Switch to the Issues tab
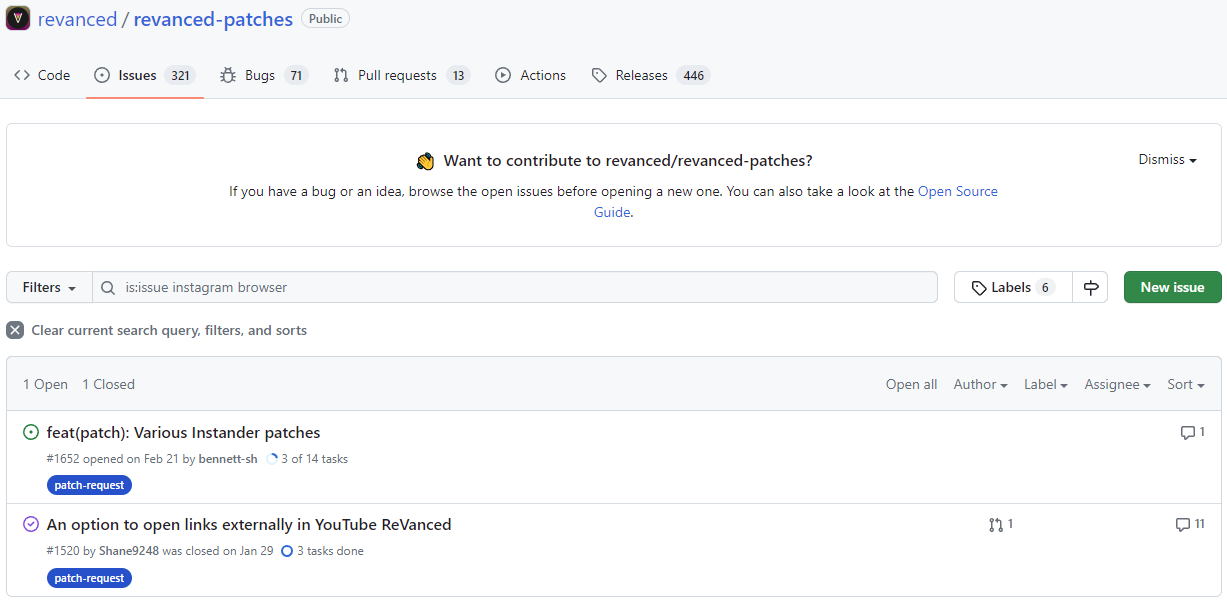The width and height of the screenshot is (1227, 604). click(145, 75)
